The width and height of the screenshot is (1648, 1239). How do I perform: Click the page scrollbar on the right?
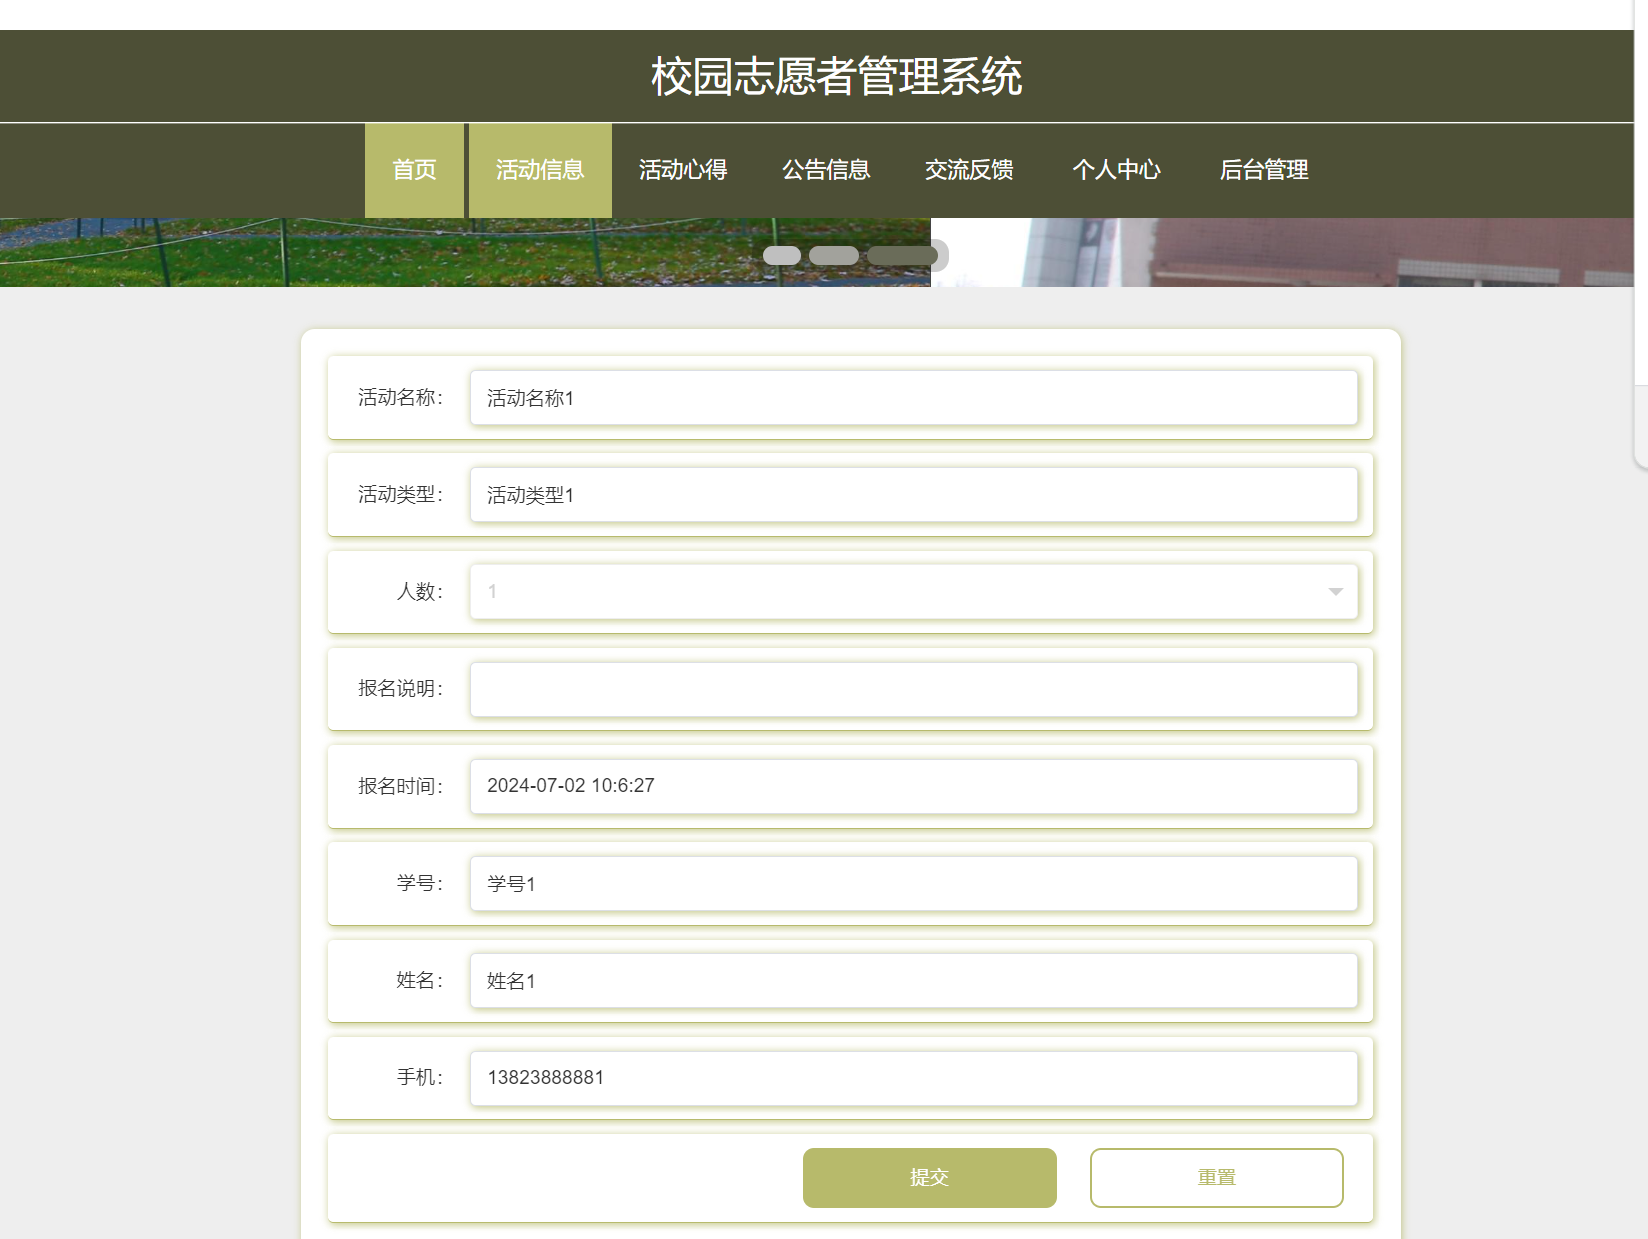[1641, 400]
